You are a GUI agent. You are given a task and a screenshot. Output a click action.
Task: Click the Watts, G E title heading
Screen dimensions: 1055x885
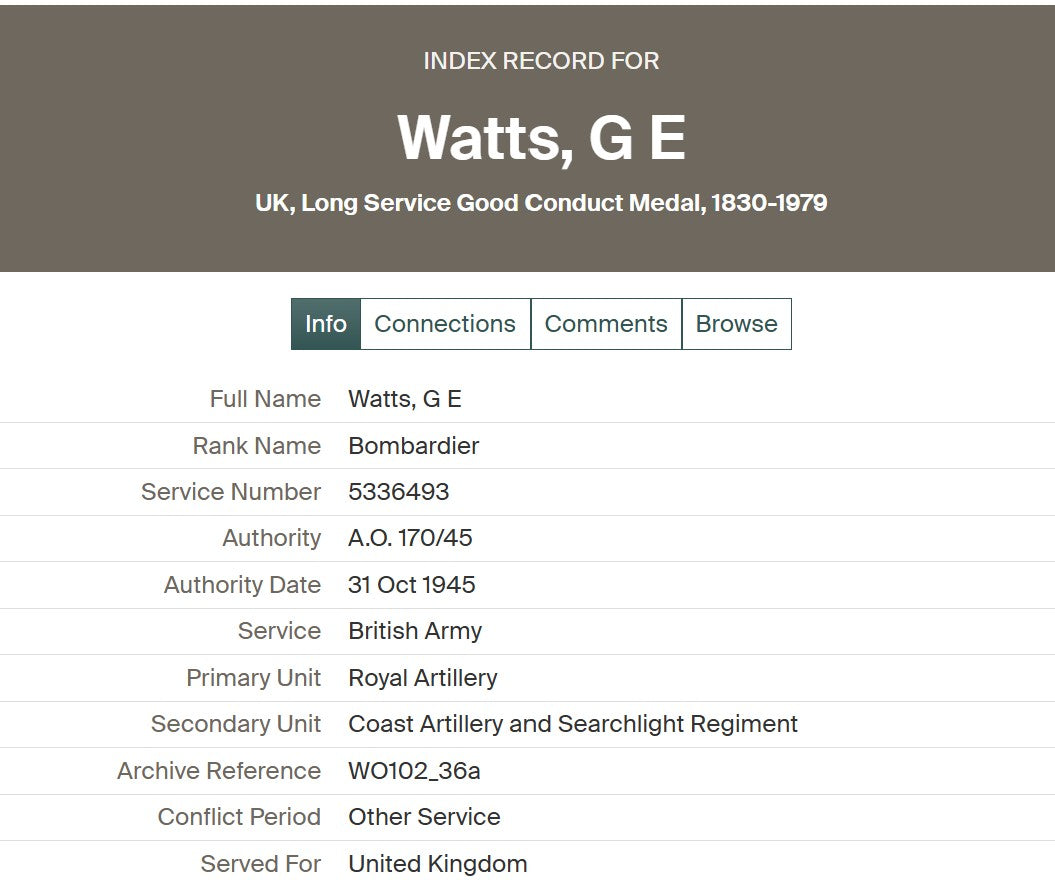pyautogui.click(x=542, y=137)
